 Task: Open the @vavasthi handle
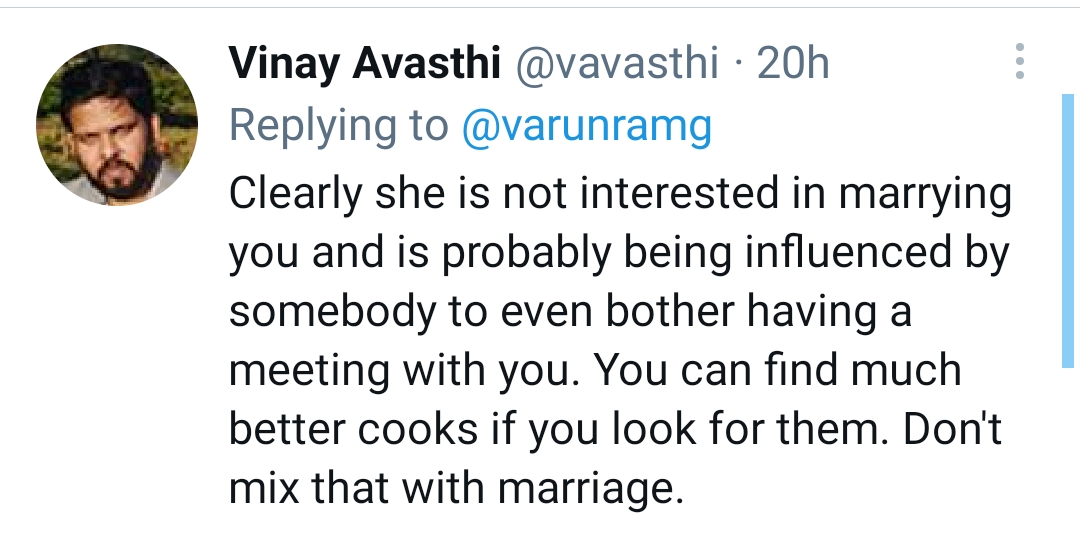617,63
